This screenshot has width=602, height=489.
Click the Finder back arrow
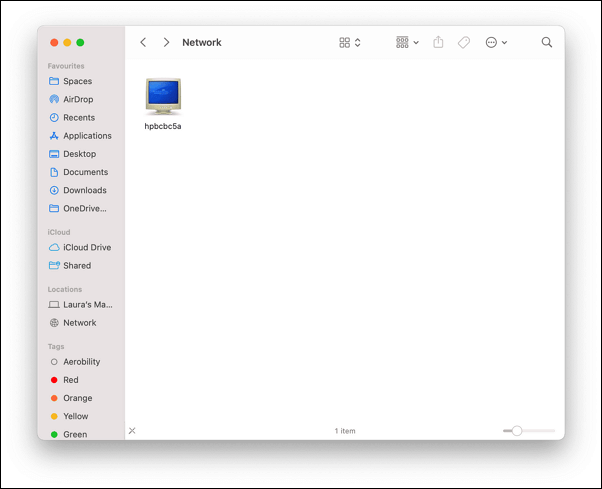coord(143,43)
